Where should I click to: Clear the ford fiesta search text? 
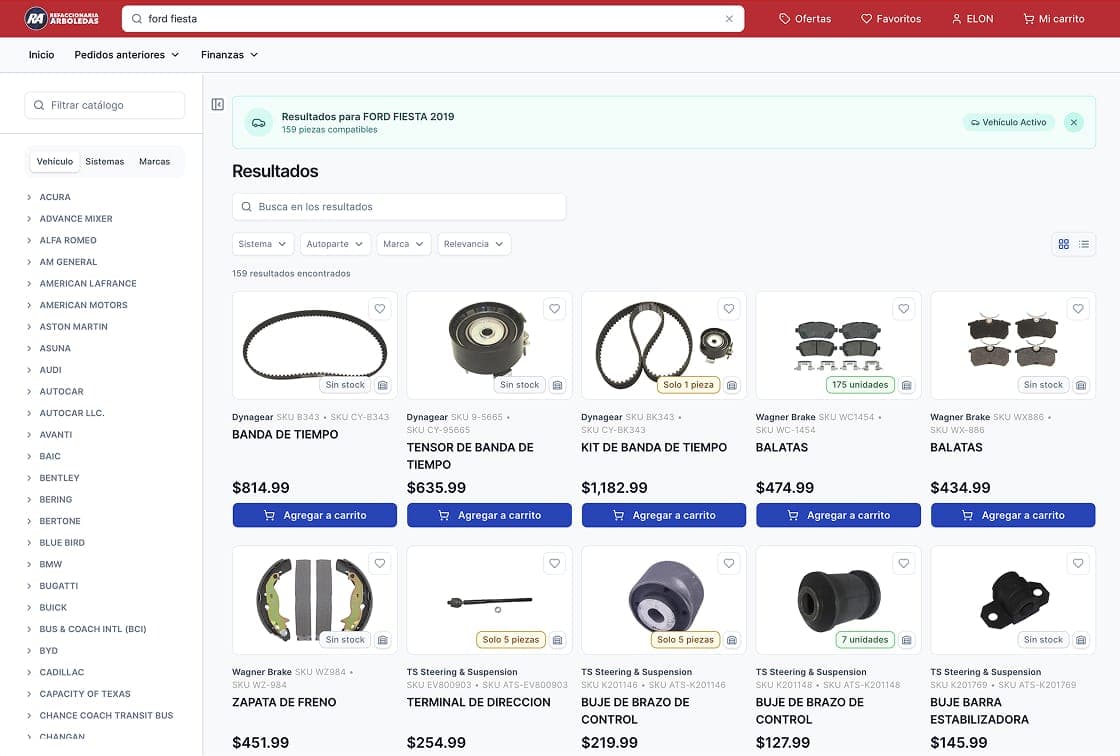tap(729, 19)
